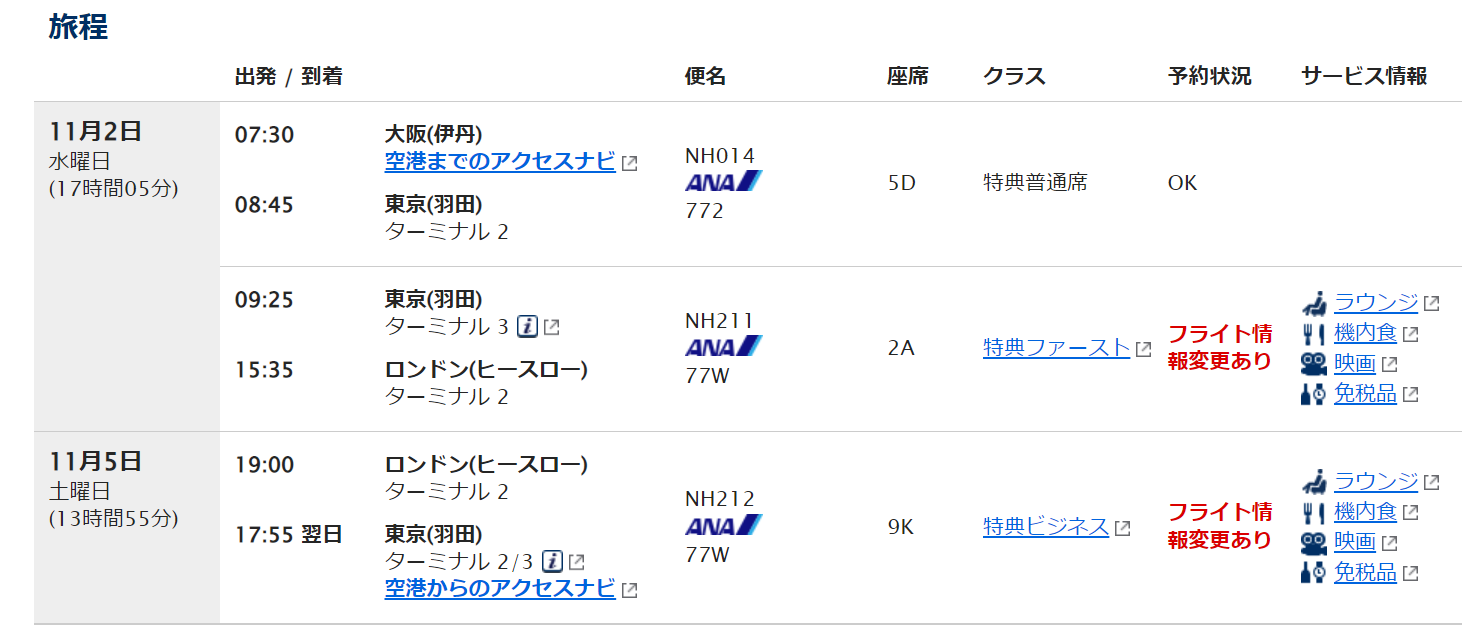1481x639 pixels.
Task: Open 空港までのアクセスナビ link for Osaka Itami
Action: coord(499,161)
